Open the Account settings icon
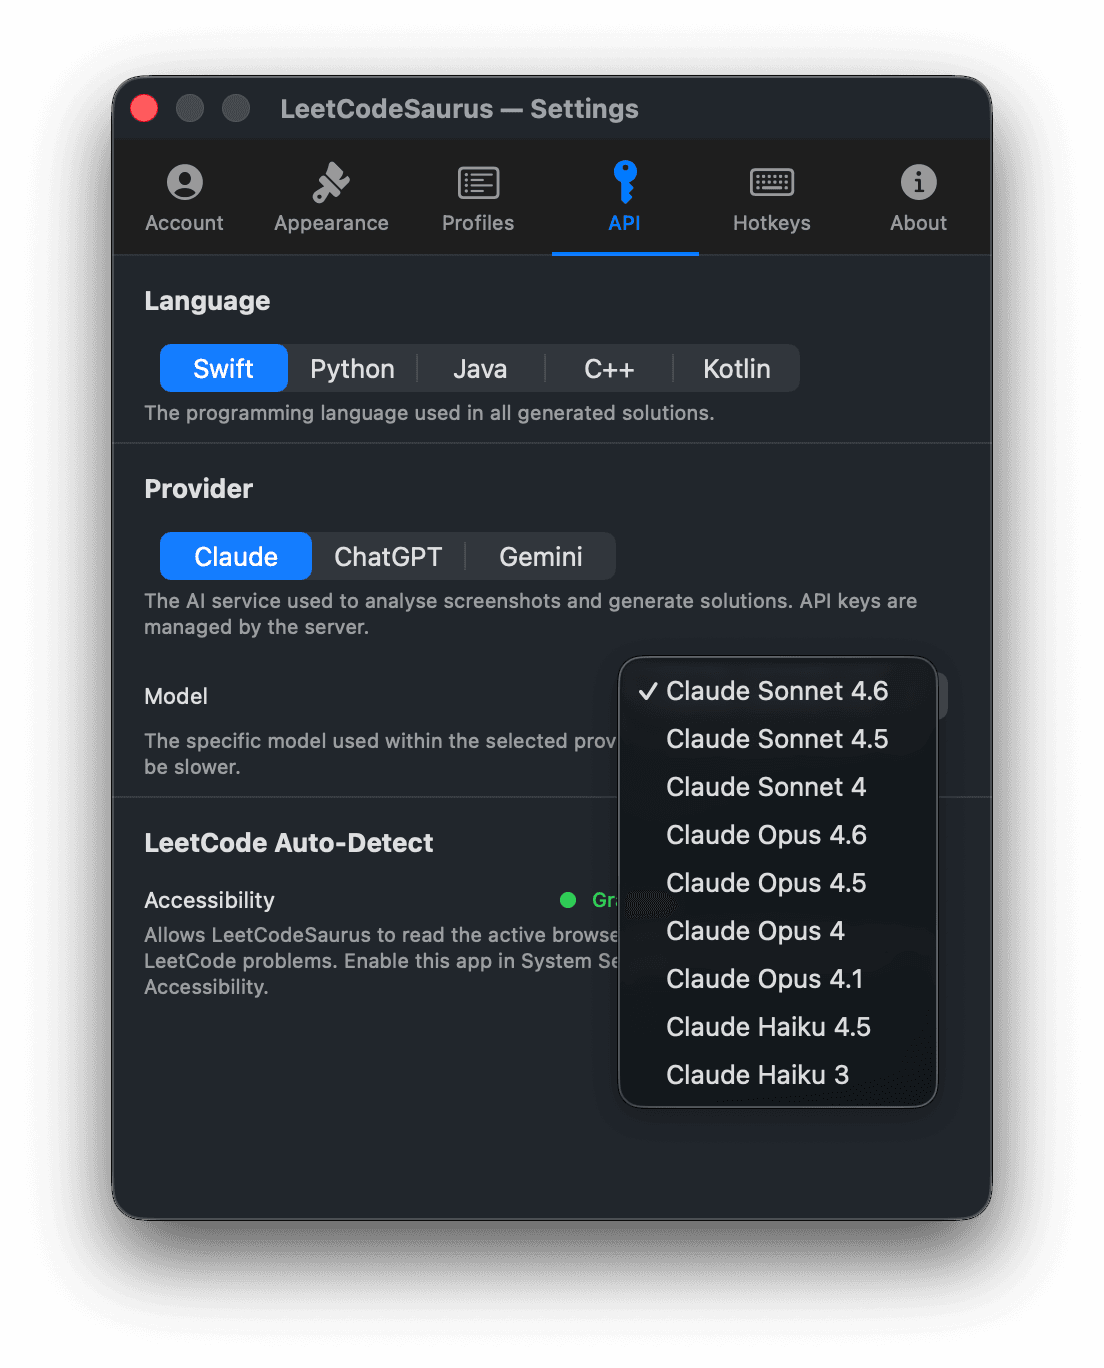The height and width of the screenshot is (1368, 1104). 185,182
